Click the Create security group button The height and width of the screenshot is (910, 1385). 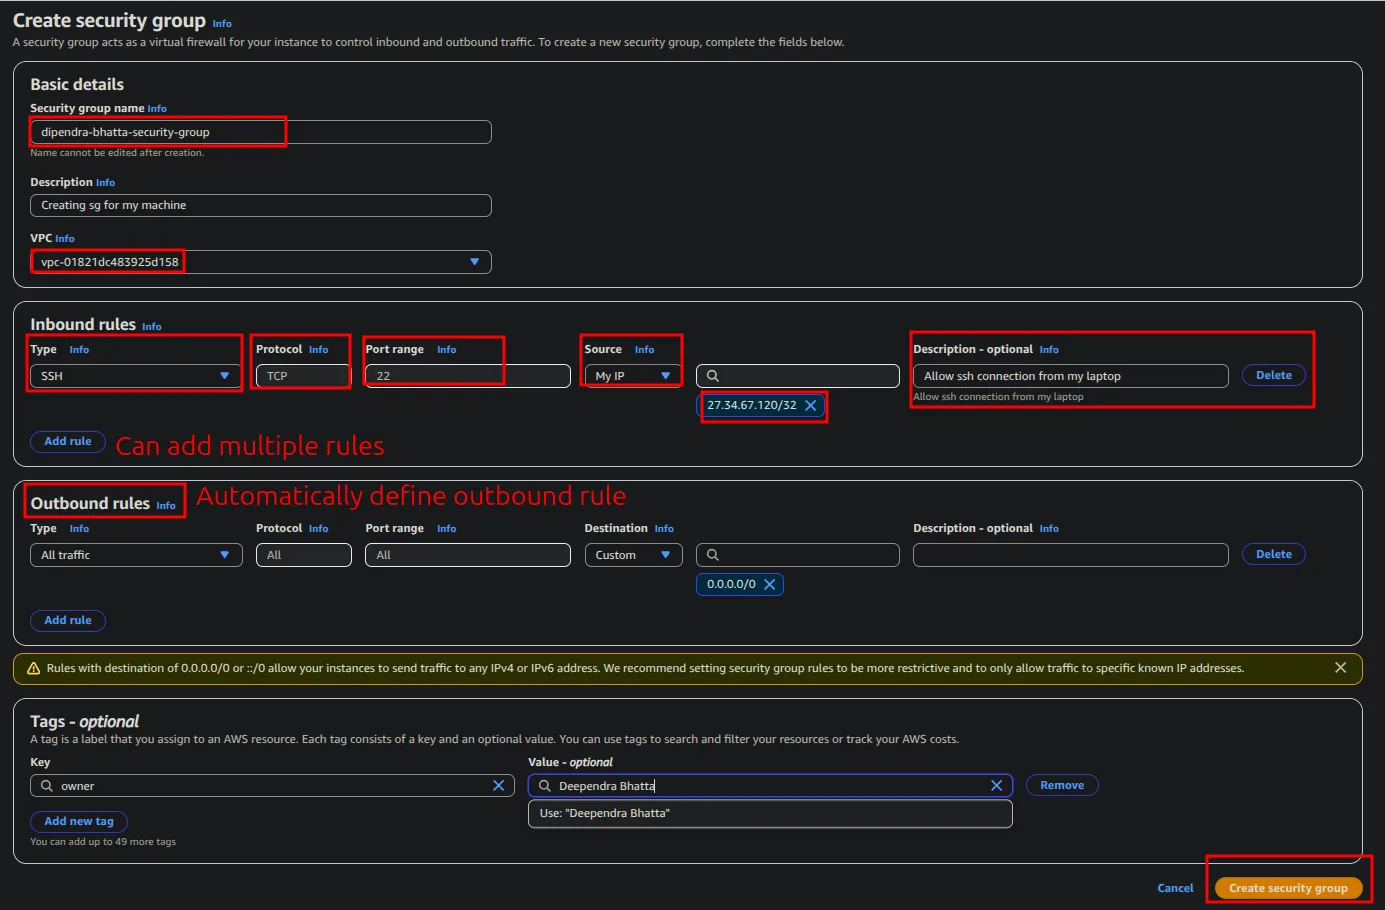click(x=1288, y=888)
